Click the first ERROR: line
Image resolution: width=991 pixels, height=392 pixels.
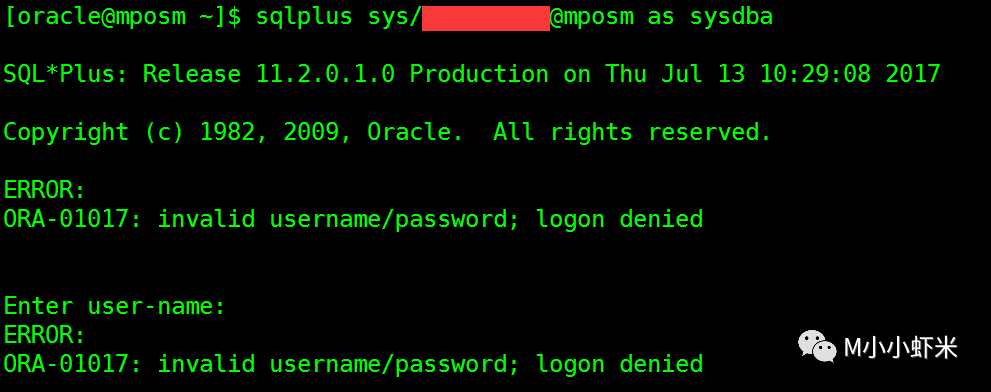tap(44, 190)
